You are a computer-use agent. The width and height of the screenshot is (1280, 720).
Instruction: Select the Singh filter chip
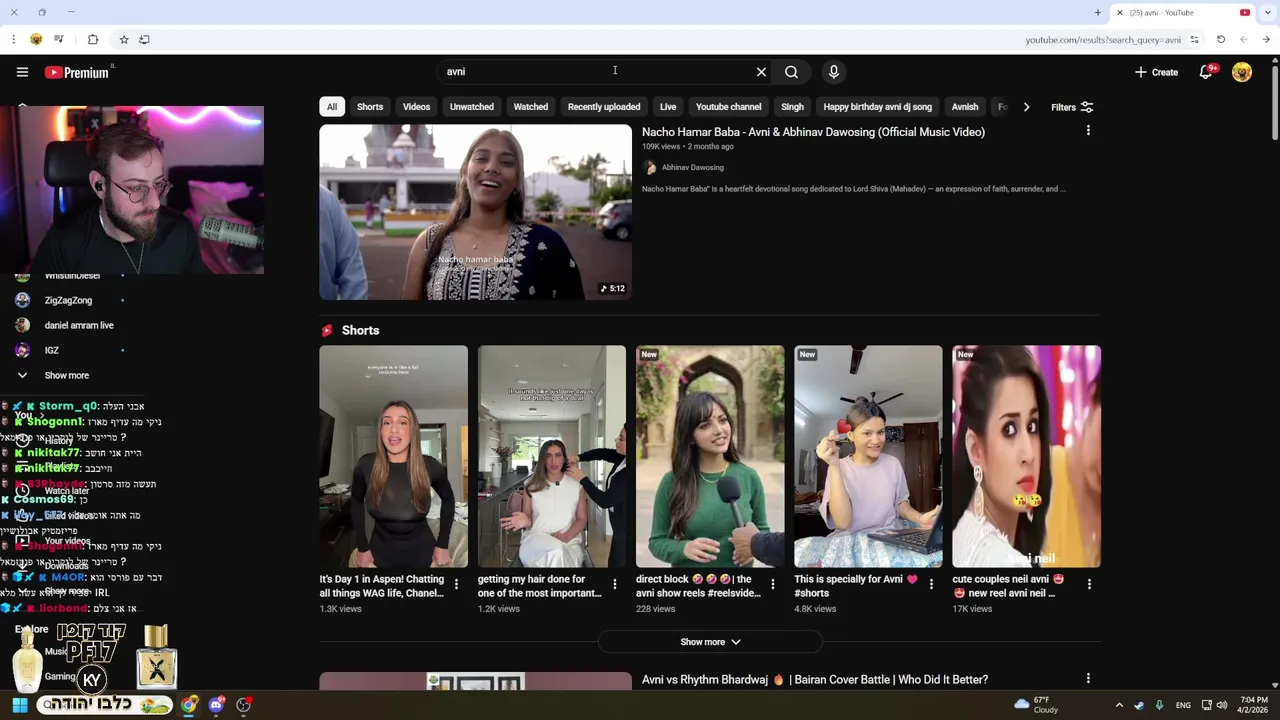[x=792, y=107]
